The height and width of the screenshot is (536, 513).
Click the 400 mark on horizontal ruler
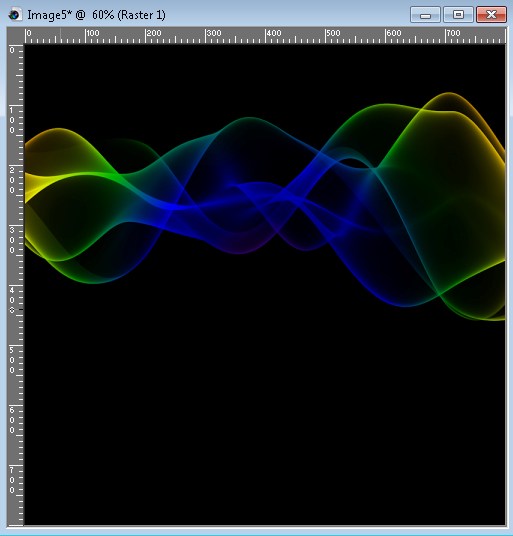273,34
